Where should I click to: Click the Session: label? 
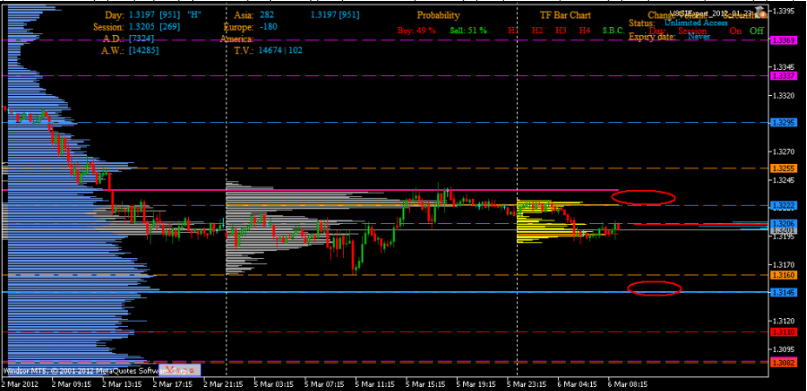(x=109, y=27)
